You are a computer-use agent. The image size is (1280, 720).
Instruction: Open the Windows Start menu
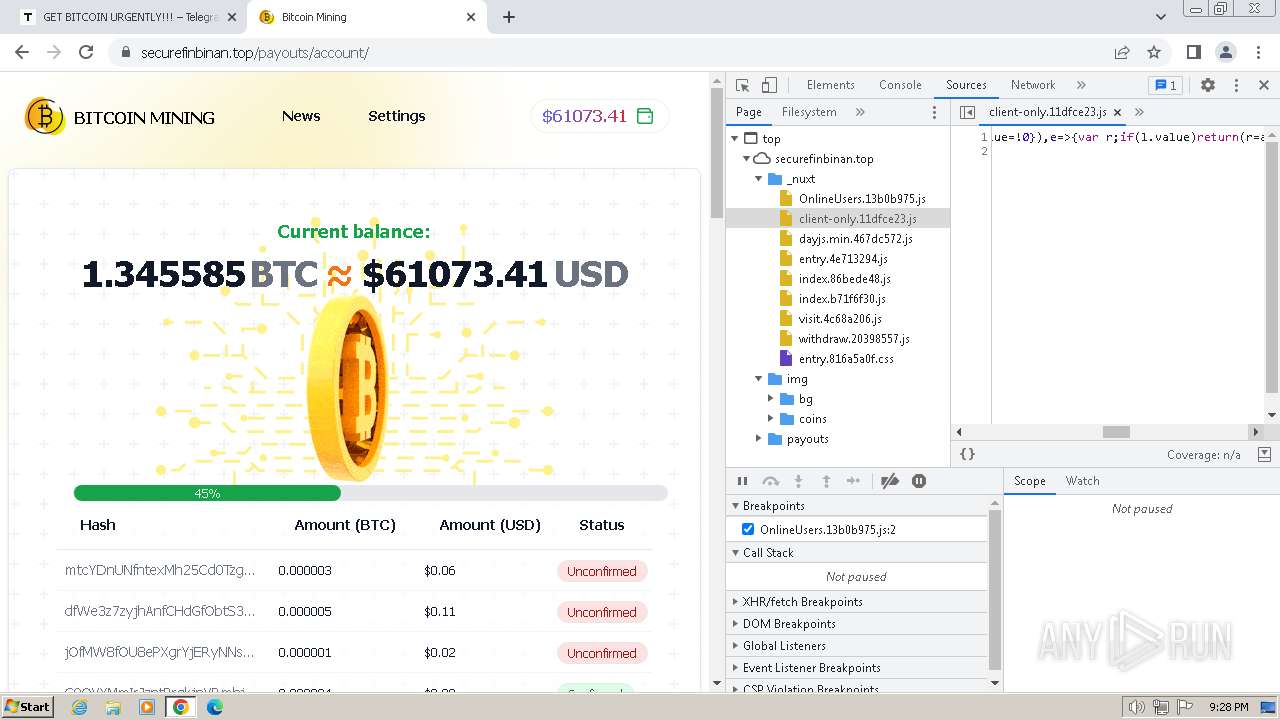pyautogui.click(x=28, y=706)
